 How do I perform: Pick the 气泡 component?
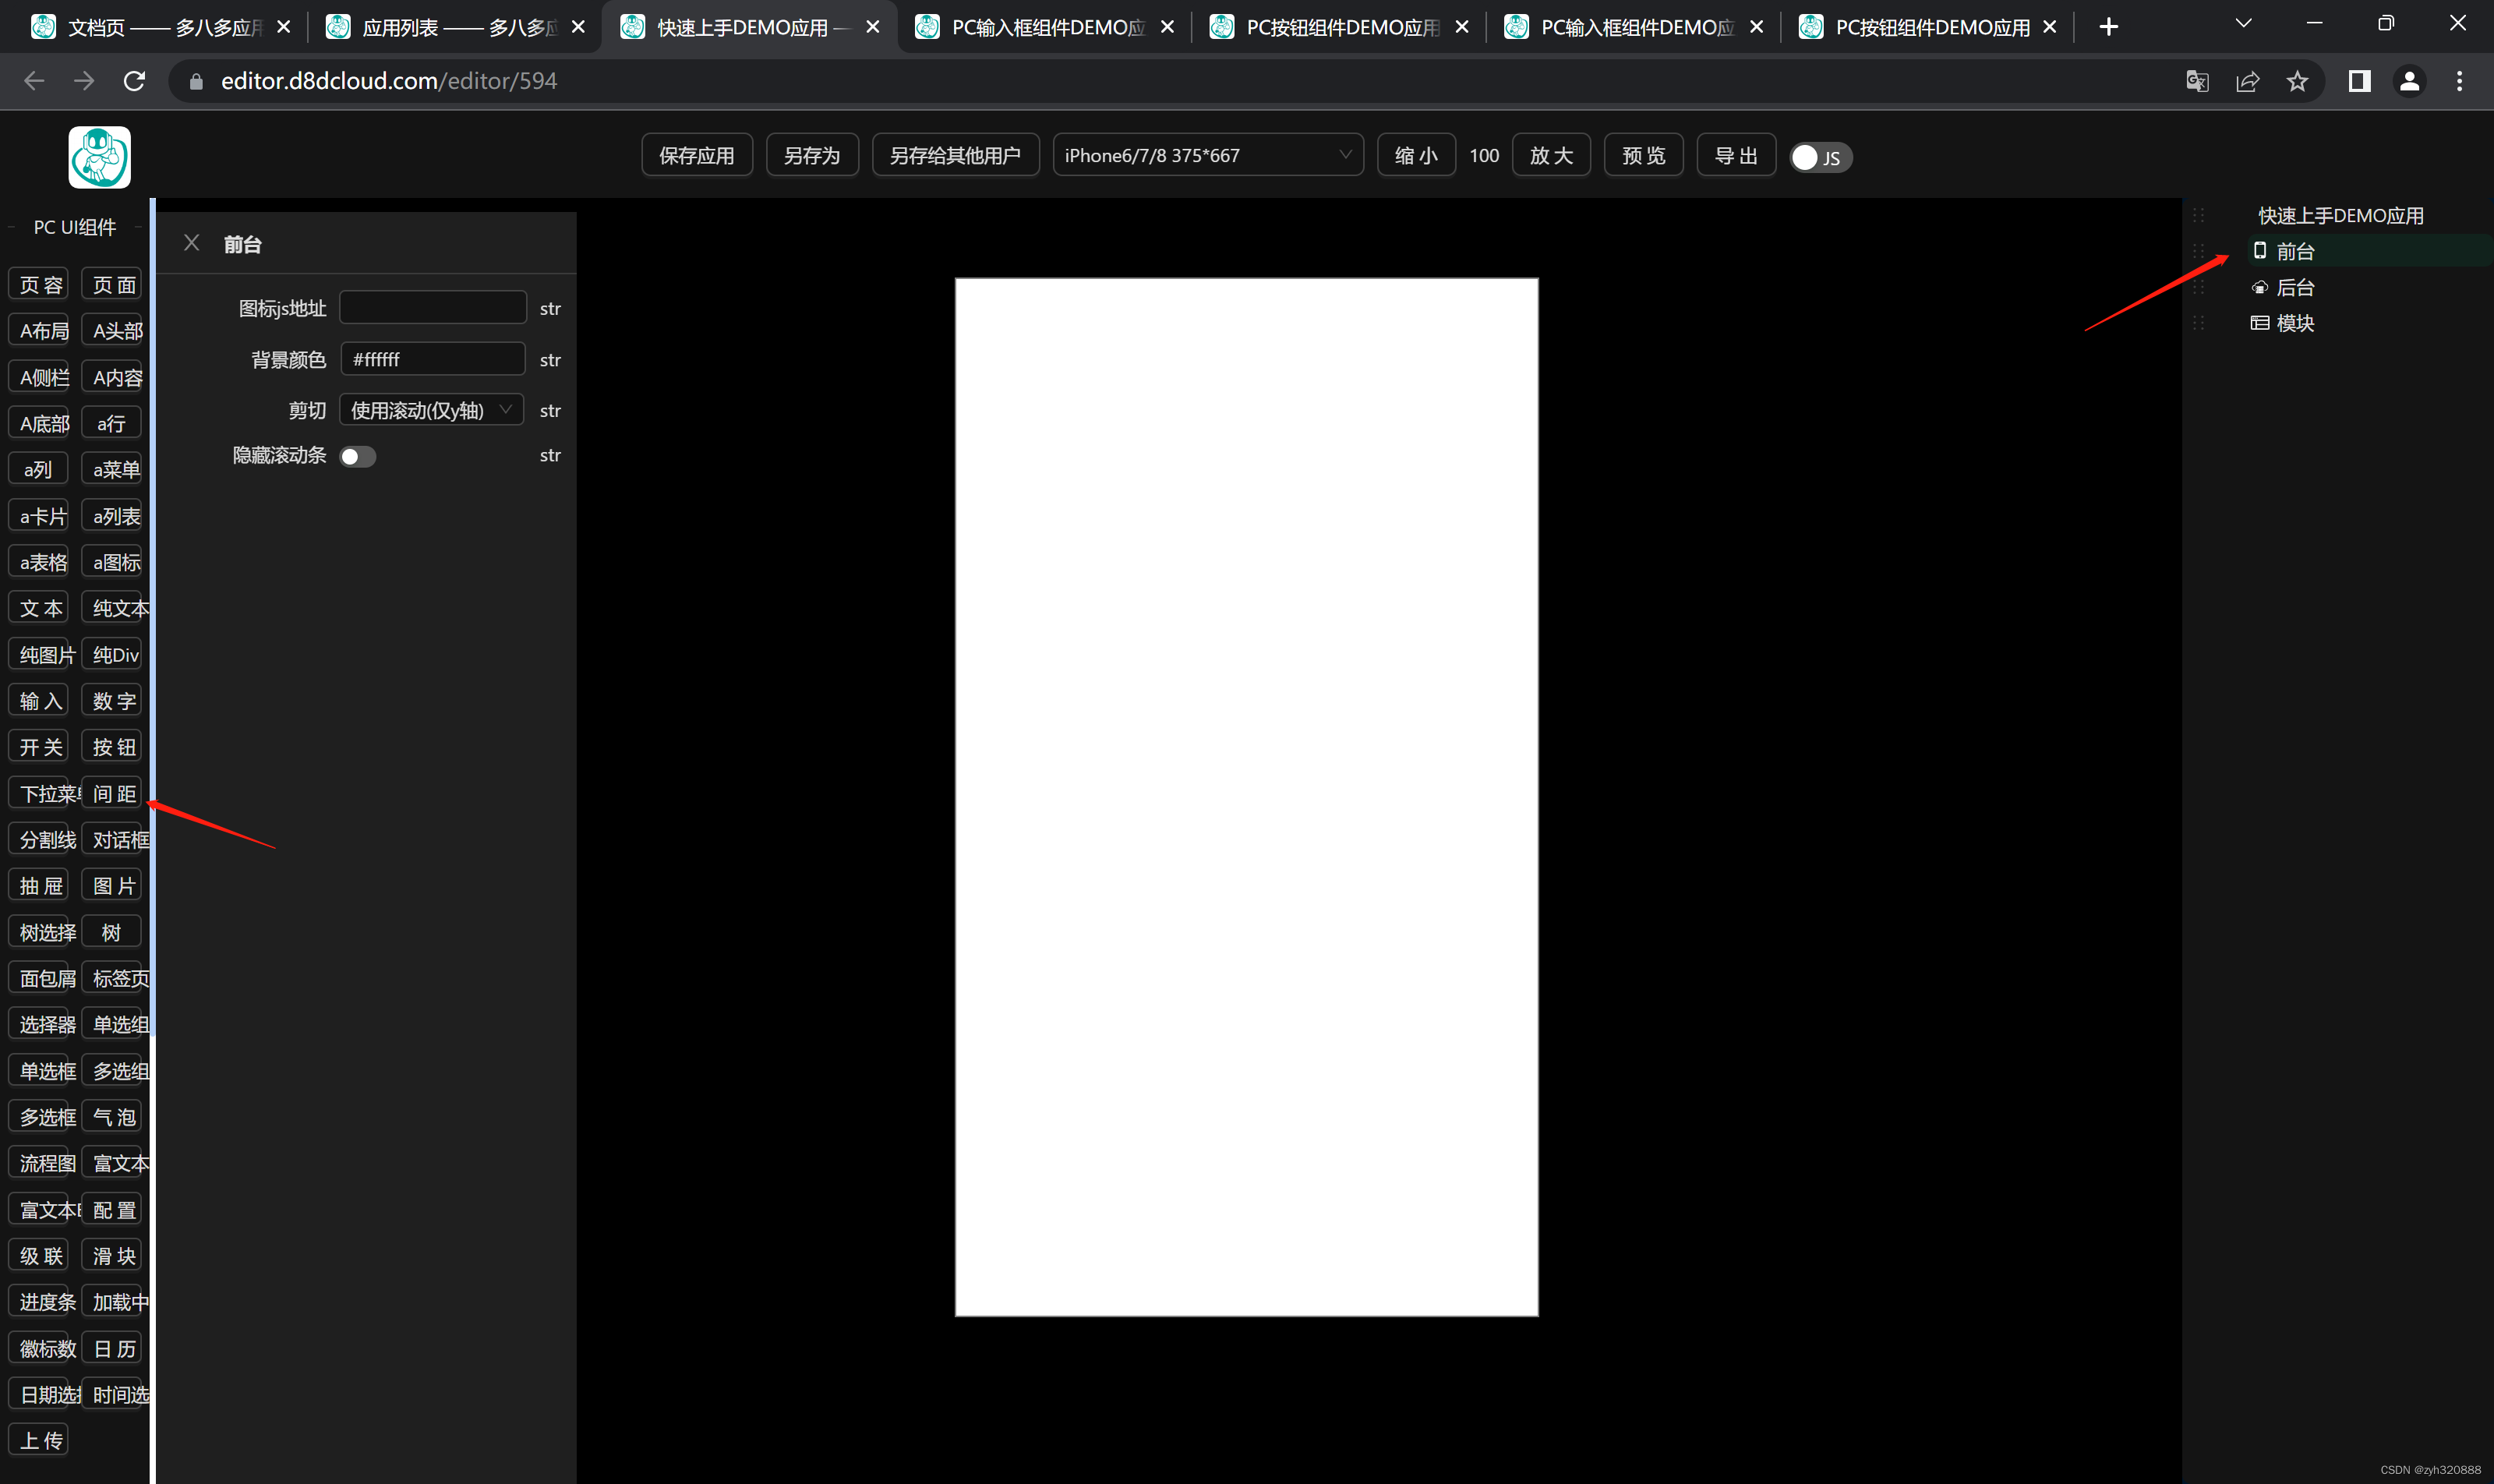coord(112,1117)
